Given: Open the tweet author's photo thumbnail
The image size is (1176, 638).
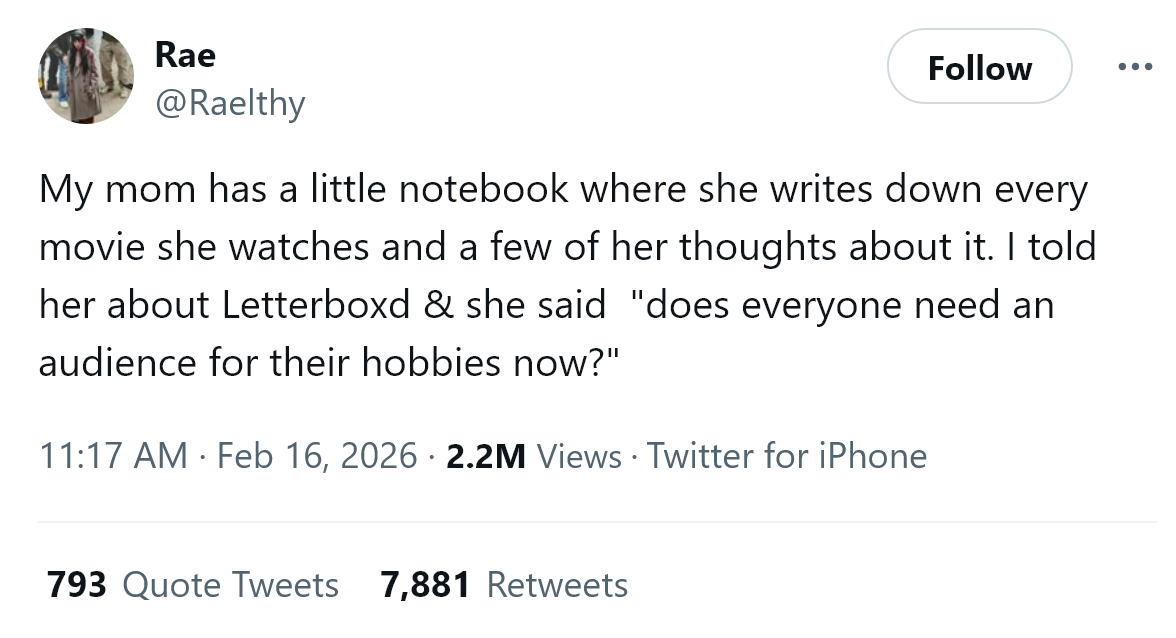Looking at the screenshot, I should tap(86, 75).
